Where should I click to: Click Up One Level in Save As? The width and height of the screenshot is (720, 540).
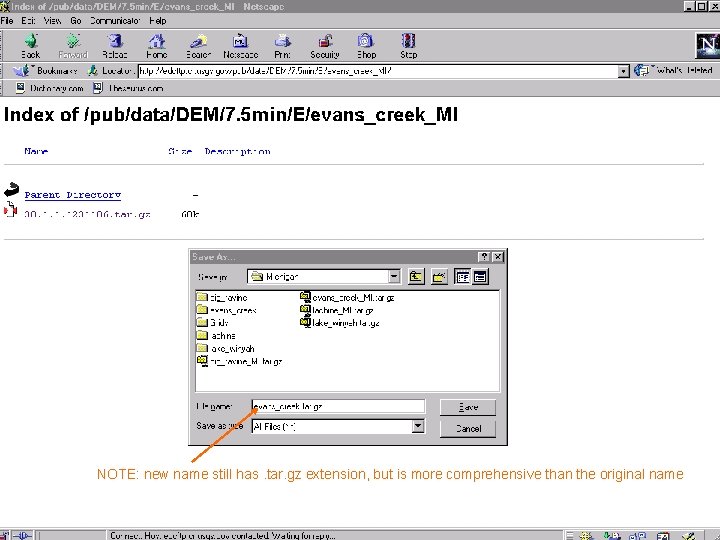tap(416, 276)
